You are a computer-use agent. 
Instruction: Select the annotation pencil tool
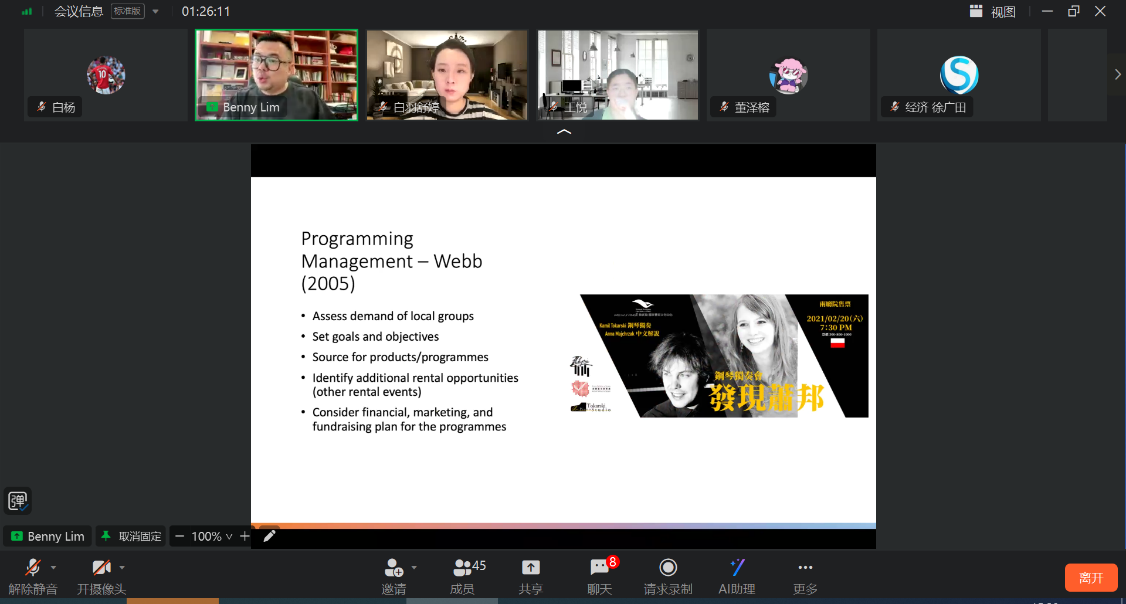(x=269, y=536)
